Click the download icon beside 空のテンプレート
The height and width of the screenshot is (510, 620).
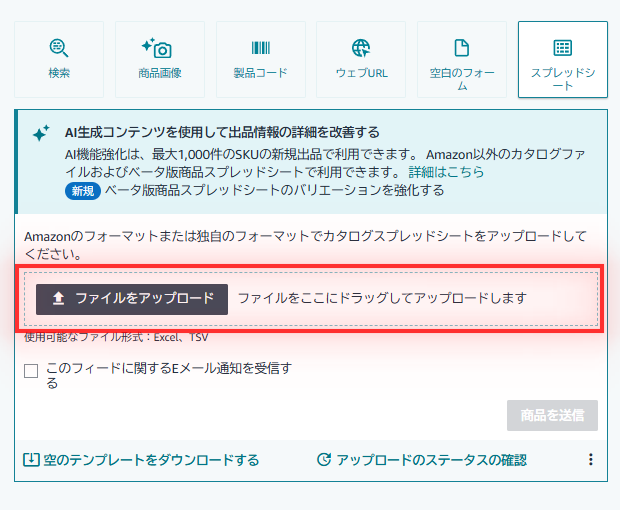[x=31, y=460]
